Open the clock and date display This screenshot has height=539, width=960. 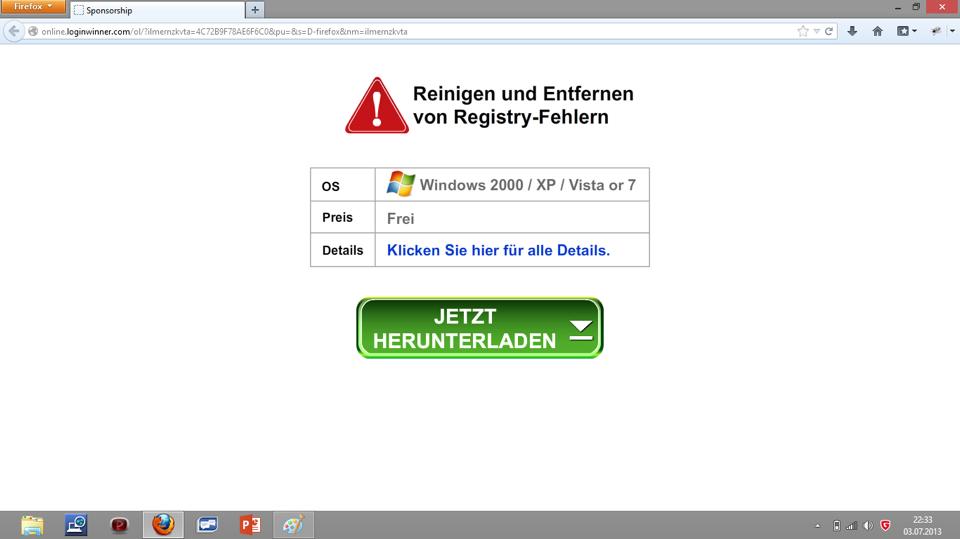point(922,525)
